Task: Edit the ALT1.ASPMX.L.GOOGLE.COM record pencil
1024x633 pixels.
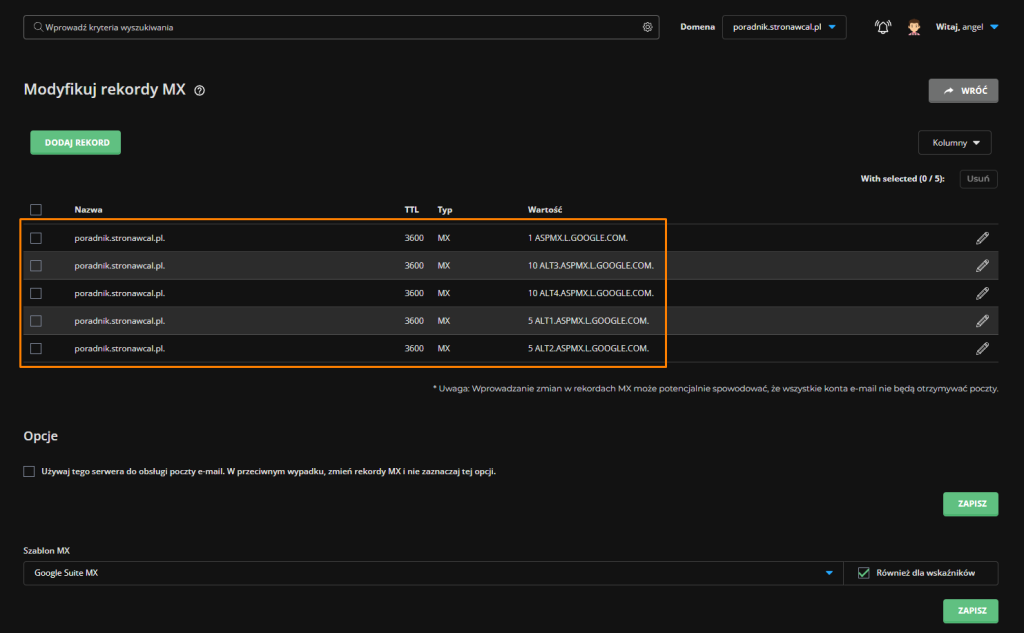Action: tap(982, 321)
